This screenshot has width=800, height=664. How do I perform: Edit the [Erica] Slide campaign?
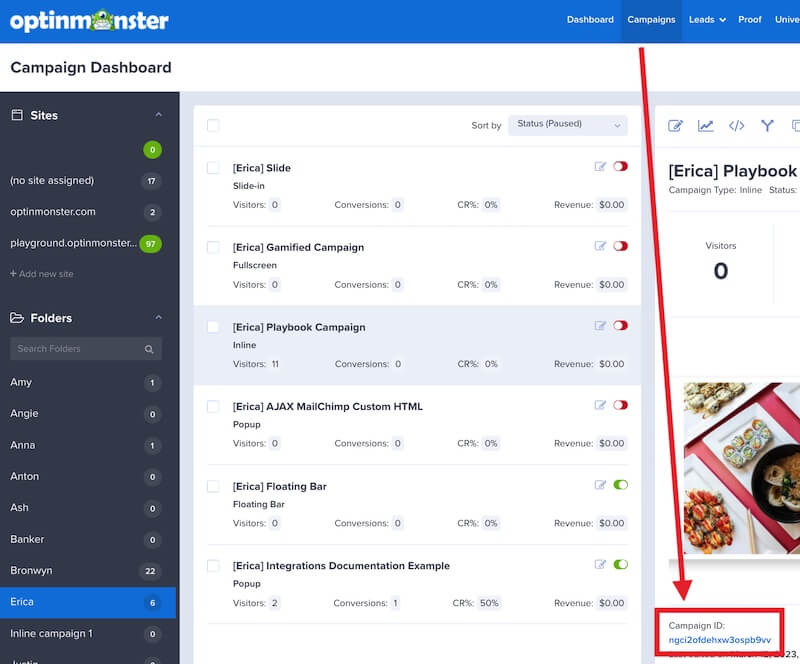602,166
